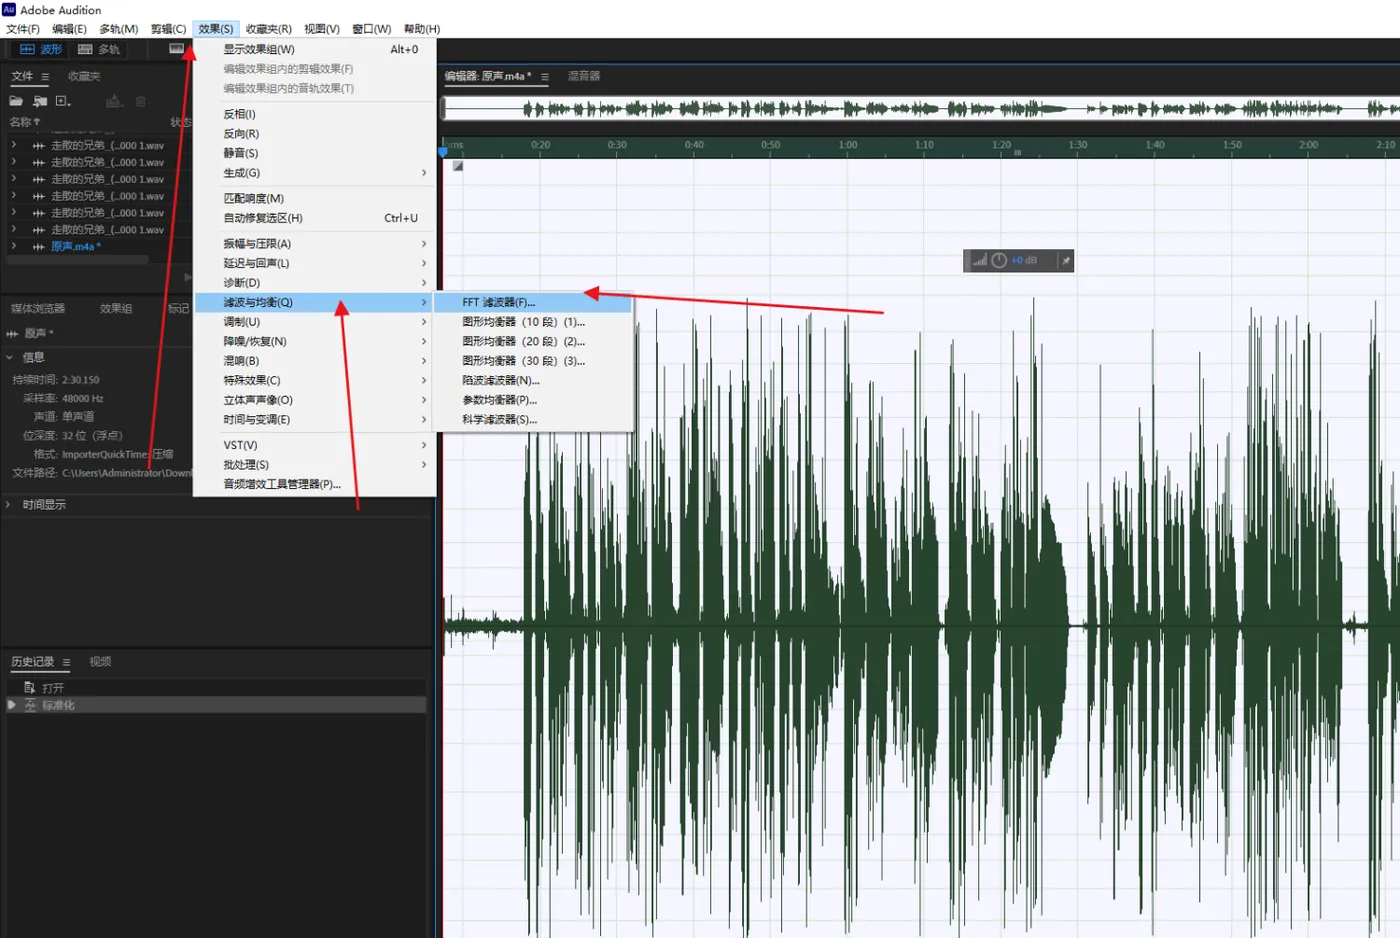Choose 自动修复选区(H) menu entry
Viewport: 1400px width, 938px height.
tap(315, 218)
